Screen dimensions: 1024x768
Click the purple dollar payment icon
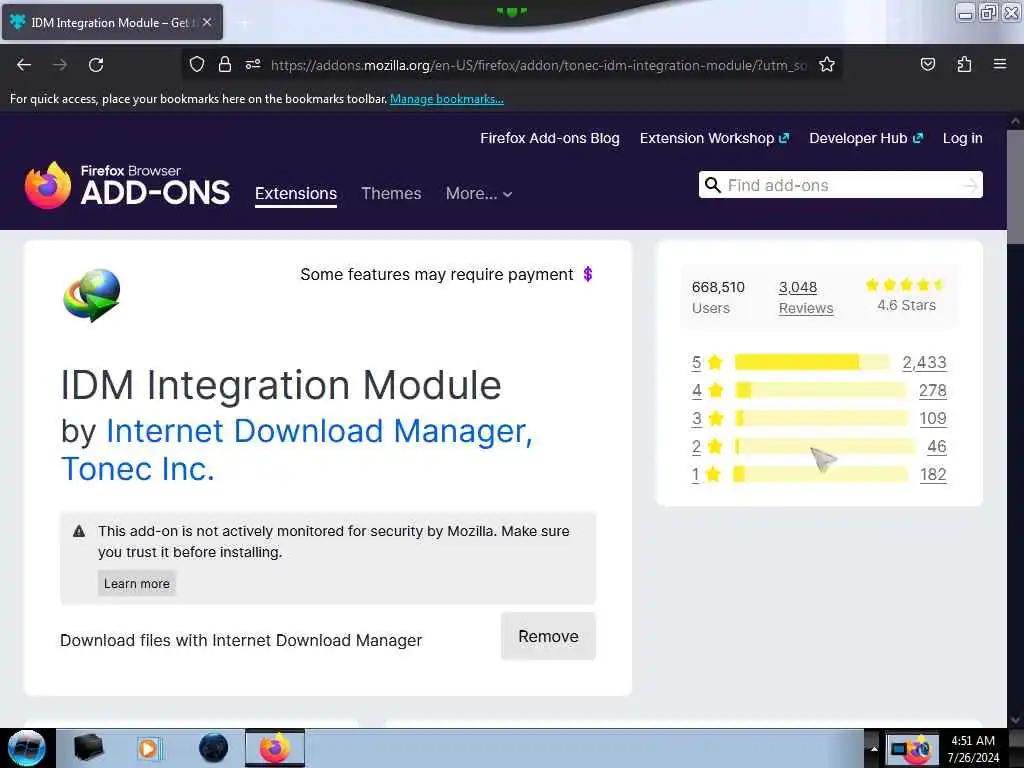click(x=588, y=274)
